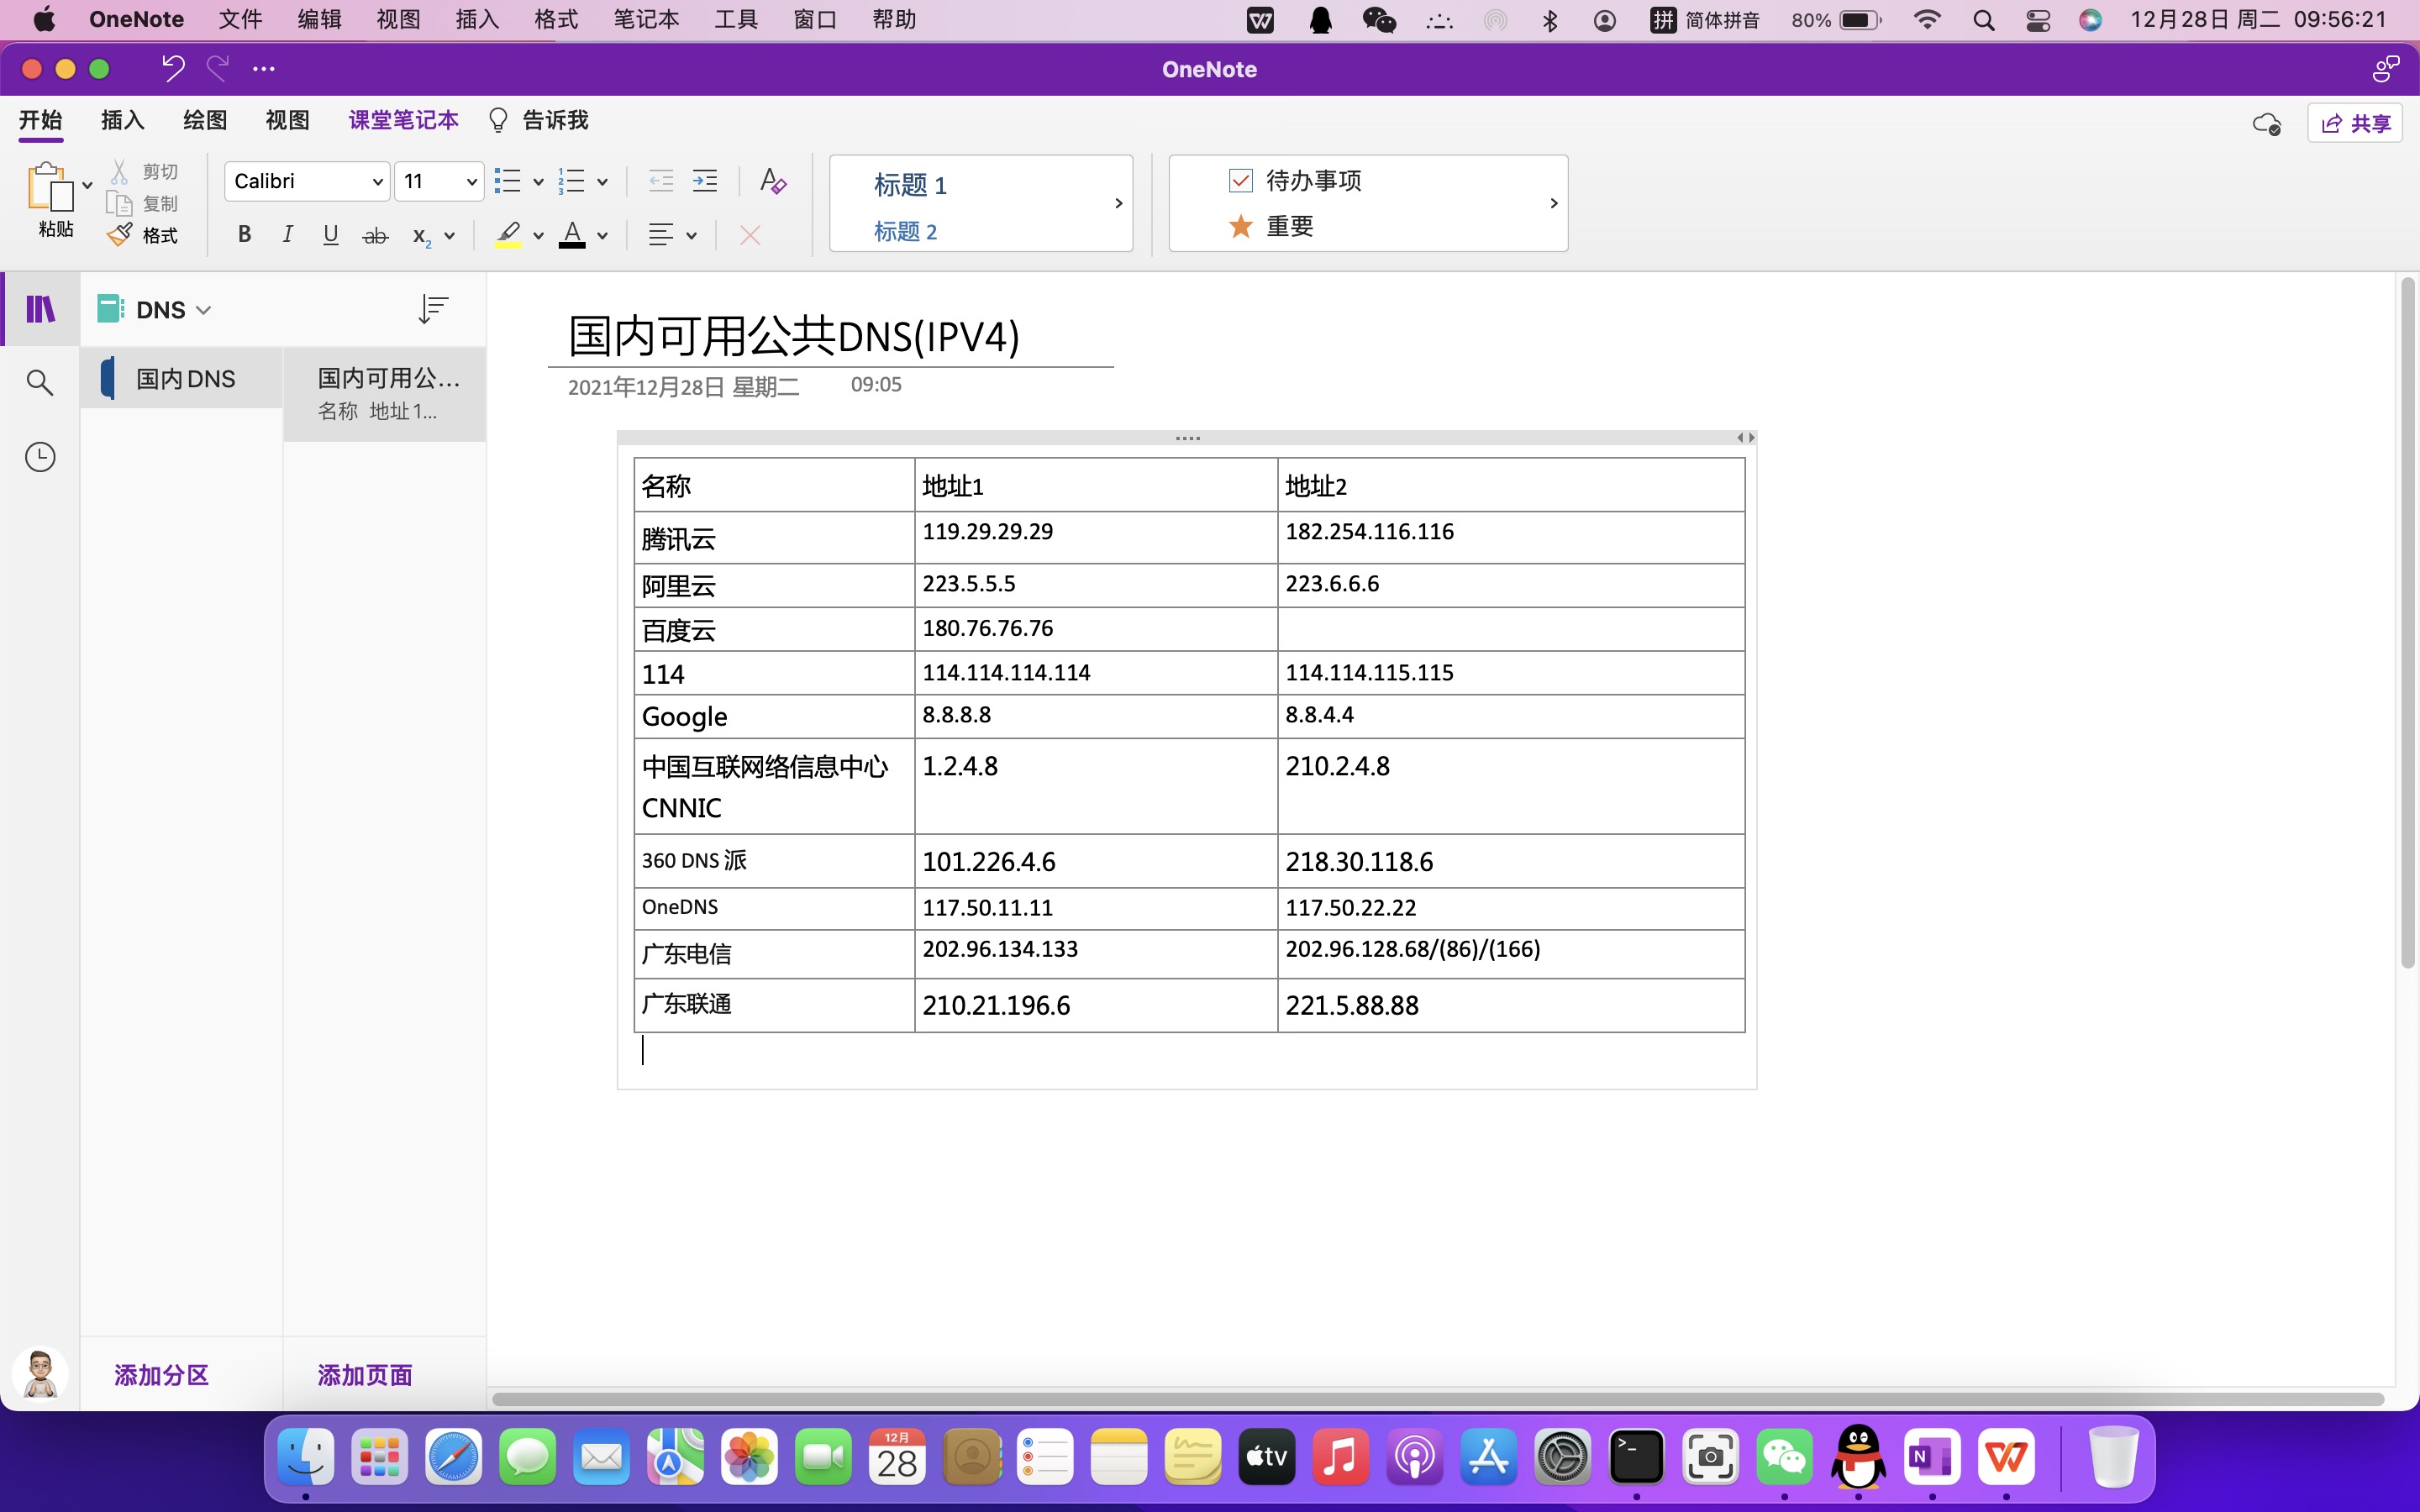Switch to the 绘图 ribbon tab
The width and height of the screenshot is (2420, 1512).
point(205,120)
